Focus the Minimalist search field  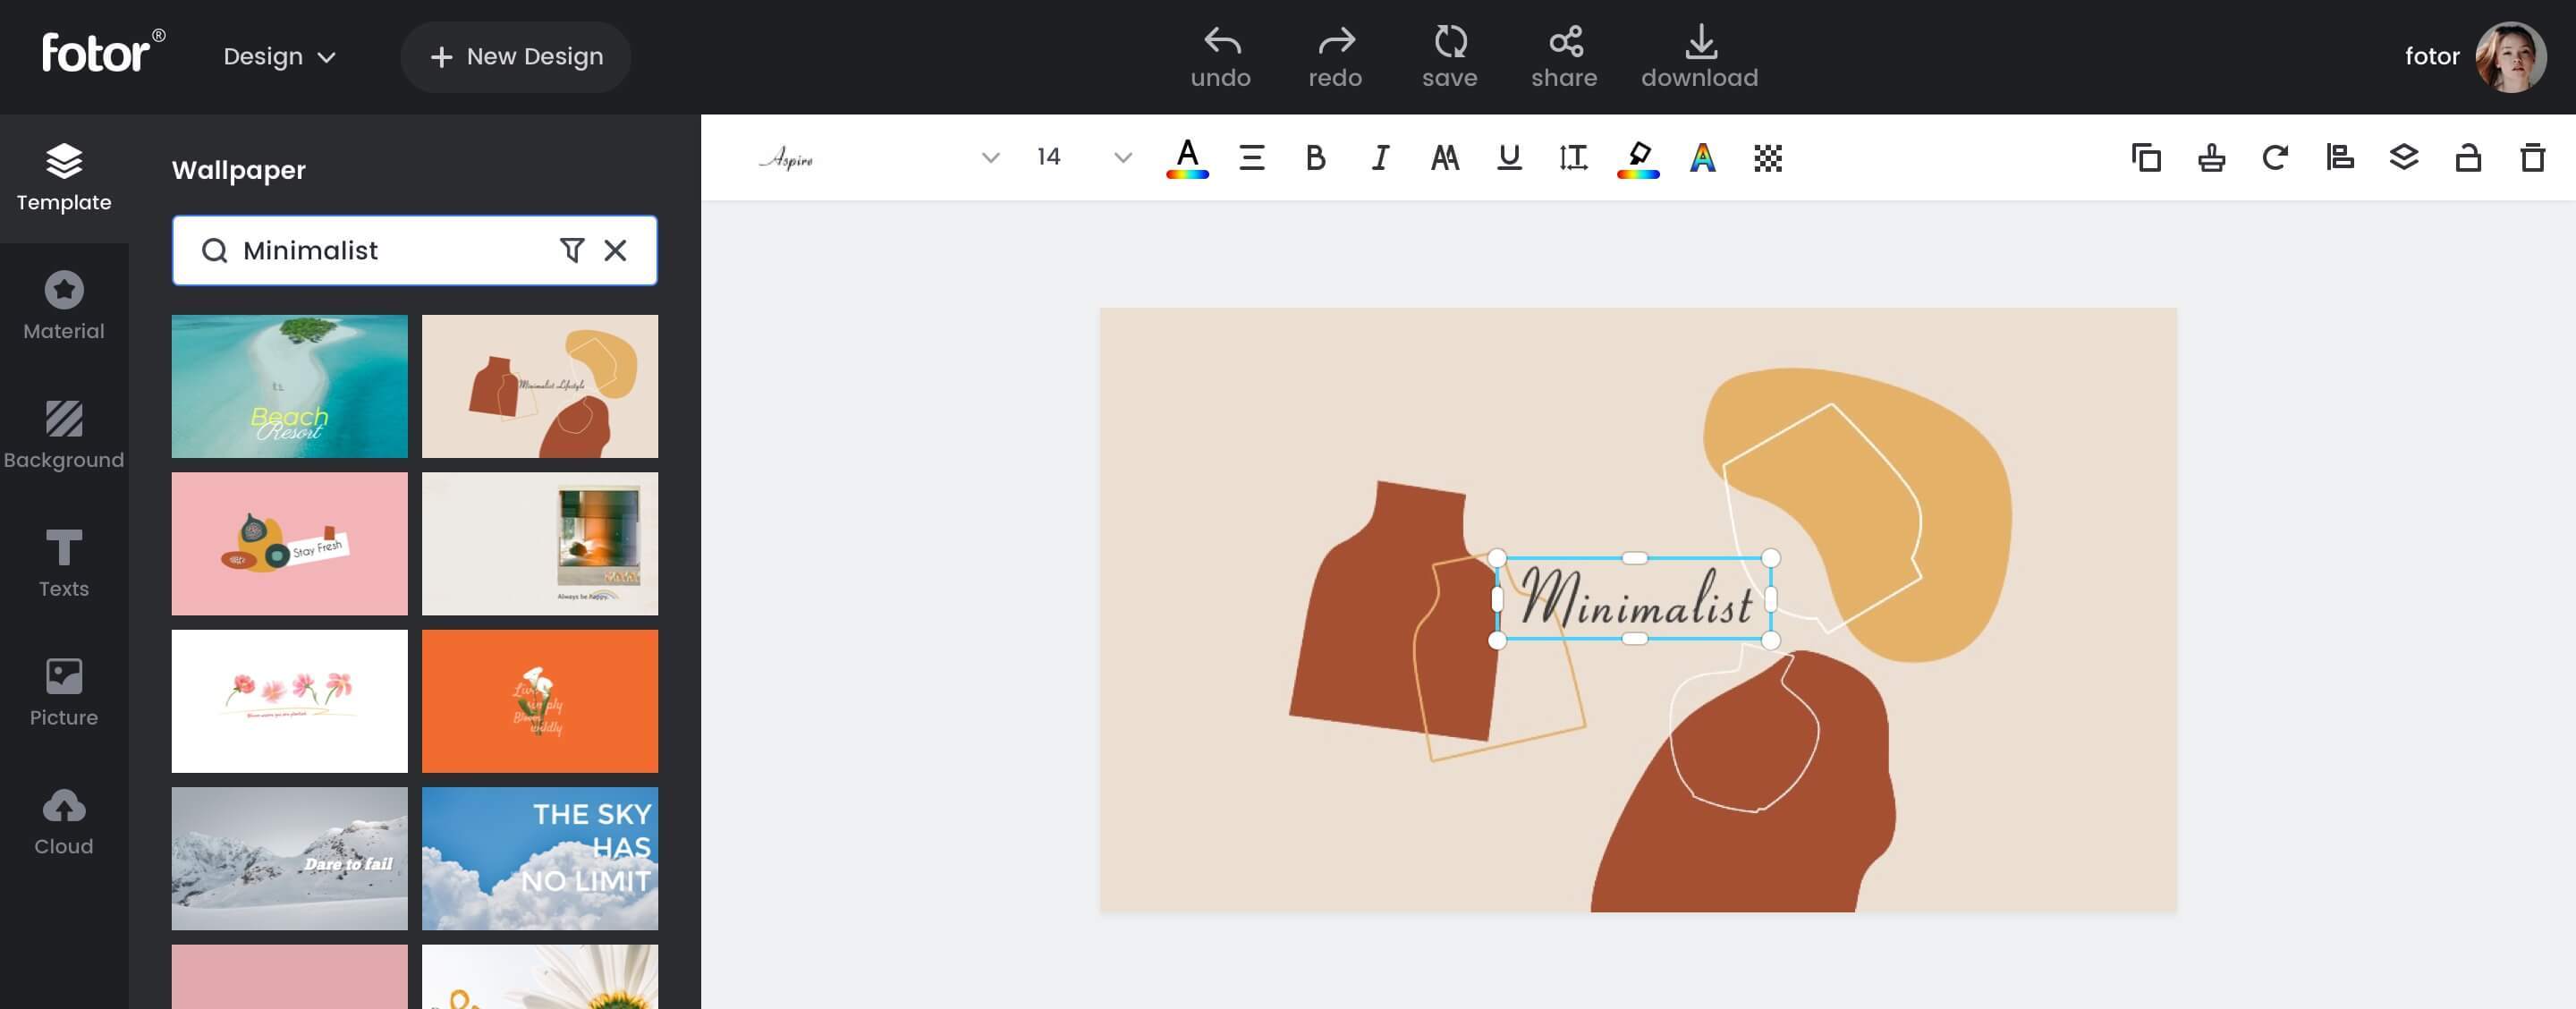[414, 250]
